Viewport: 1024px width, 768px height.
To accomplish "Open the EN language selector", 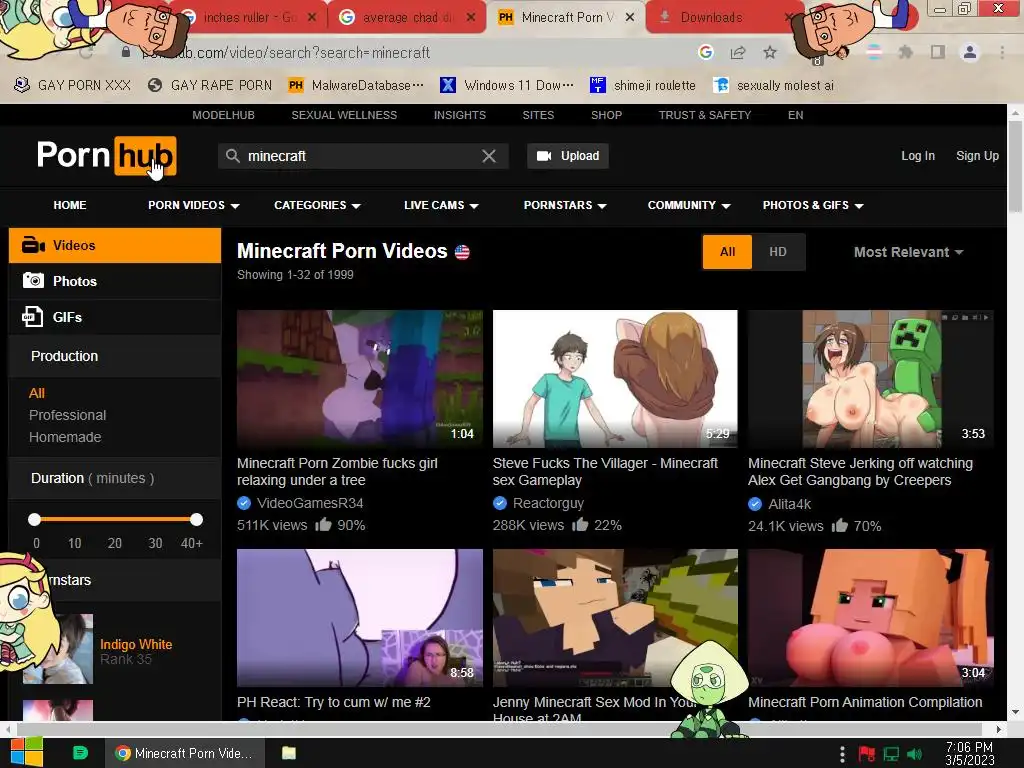I will point(795,115).
